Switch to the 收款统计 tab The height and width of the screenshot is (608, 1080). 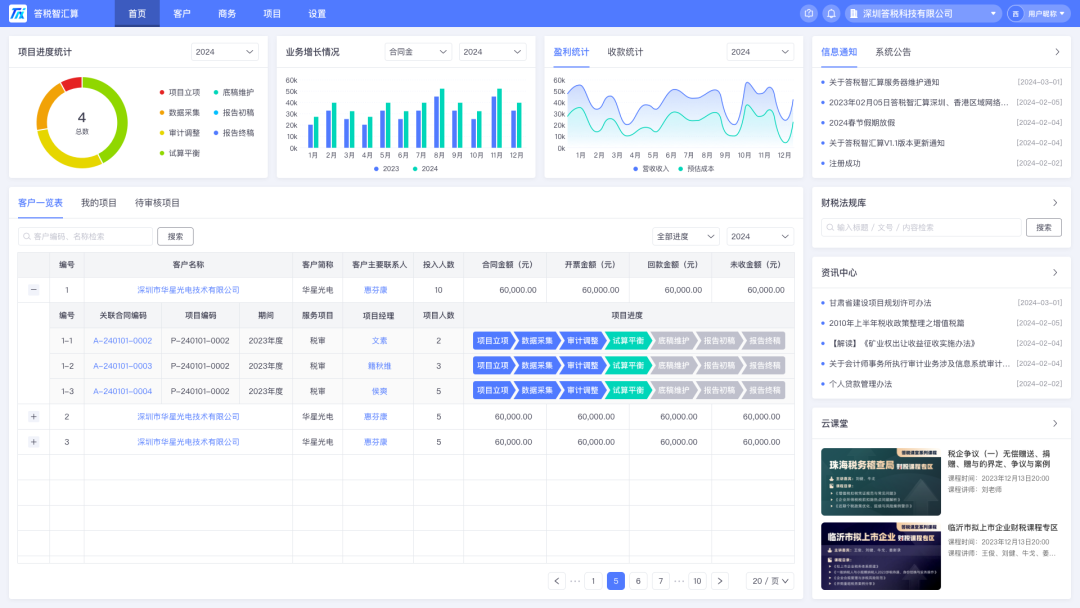[x=625, y=52]
